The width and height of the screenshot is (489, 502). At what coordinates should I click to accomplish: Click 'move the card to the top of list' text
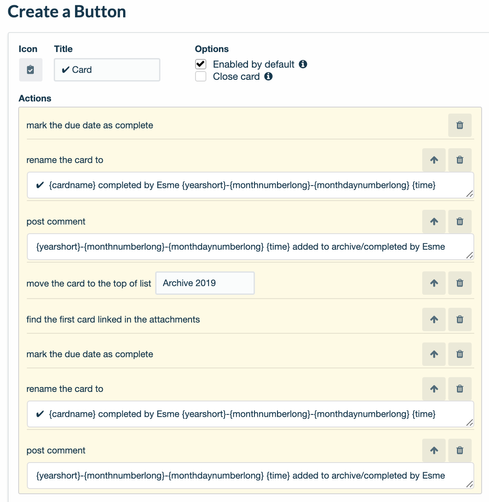point(89,283)
